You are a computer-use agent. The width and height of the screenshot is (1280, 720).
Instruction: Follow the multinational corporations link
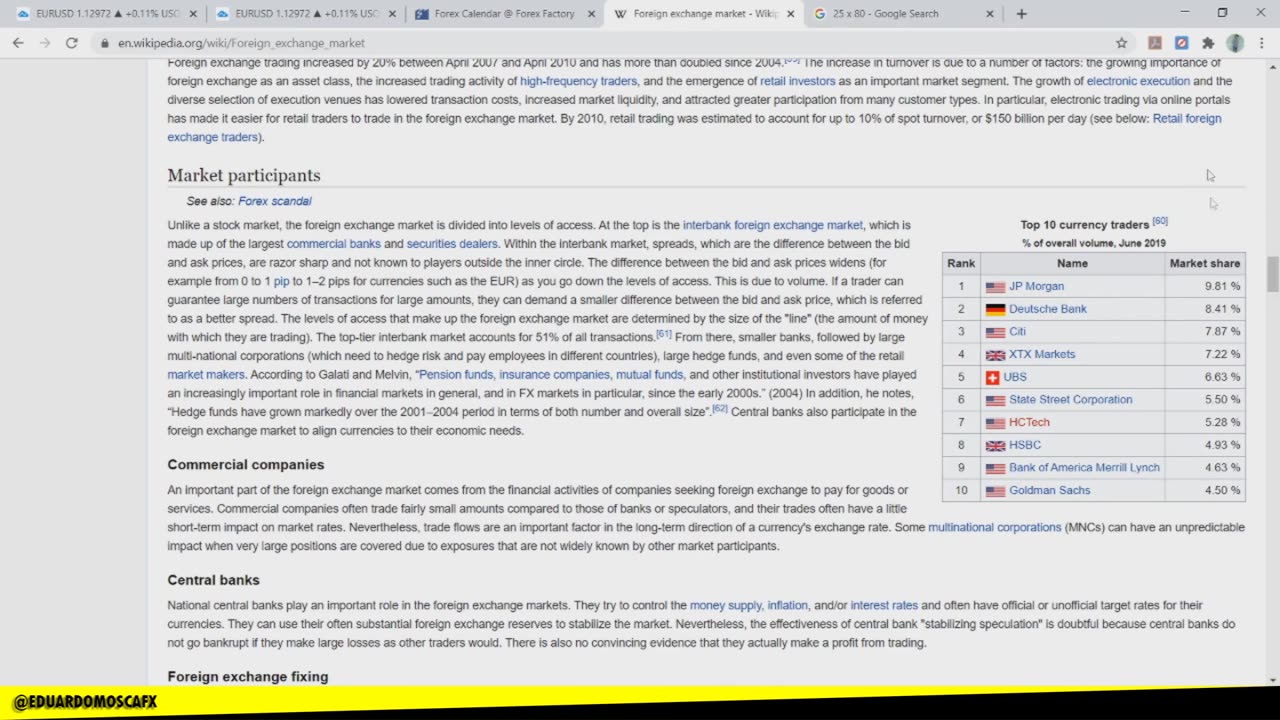coord(994,527)
